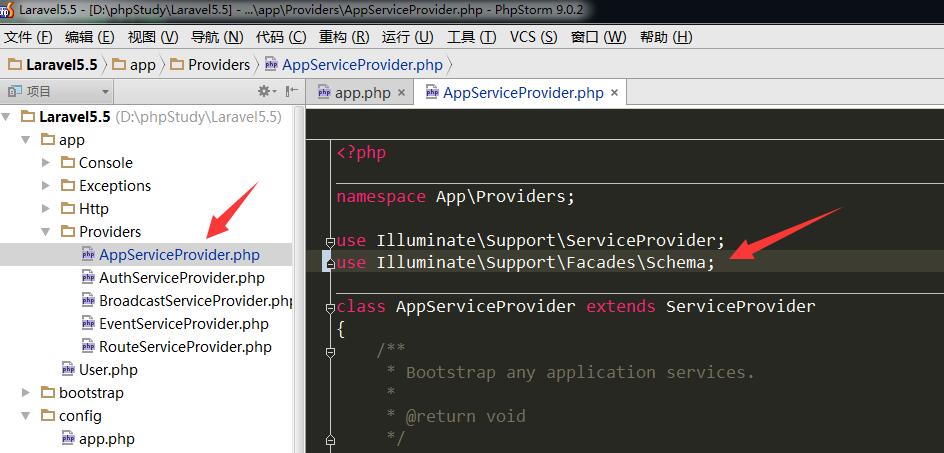Collapse the Providers folder tree arrow
The image size is (944, 453).
[x=46, y=232]
